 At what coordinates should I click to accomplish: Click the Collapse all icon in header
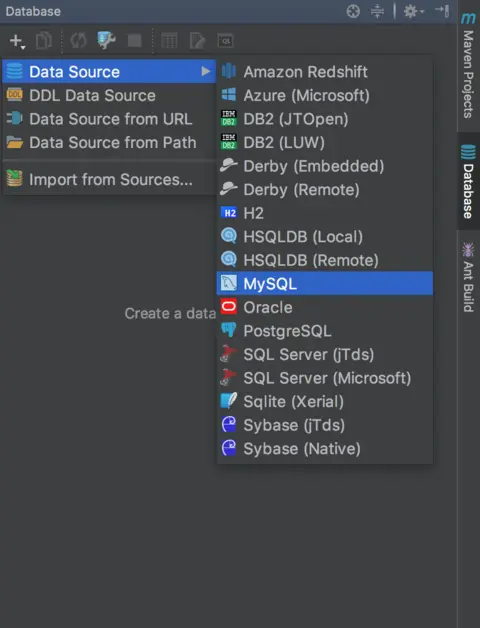tap(377, 11)
